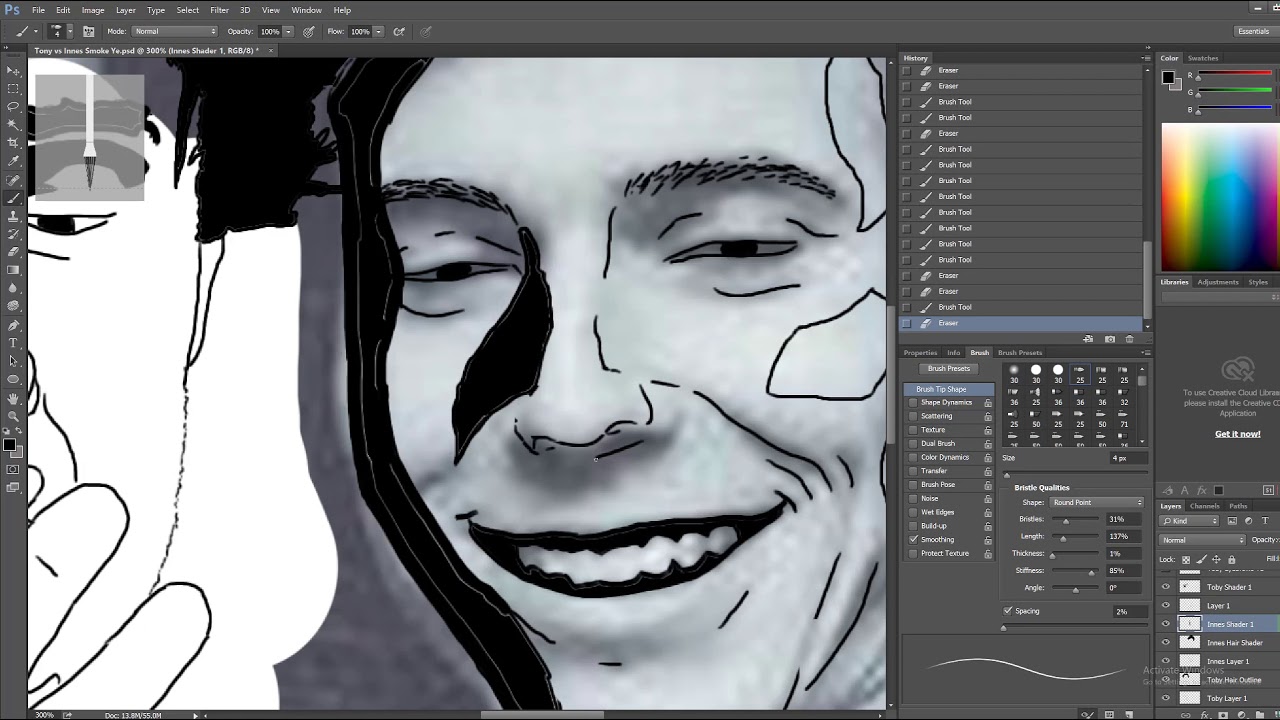This screenshot has height=720, width=1280.
Task: Click the Brush Presets button
Action: 948,368
